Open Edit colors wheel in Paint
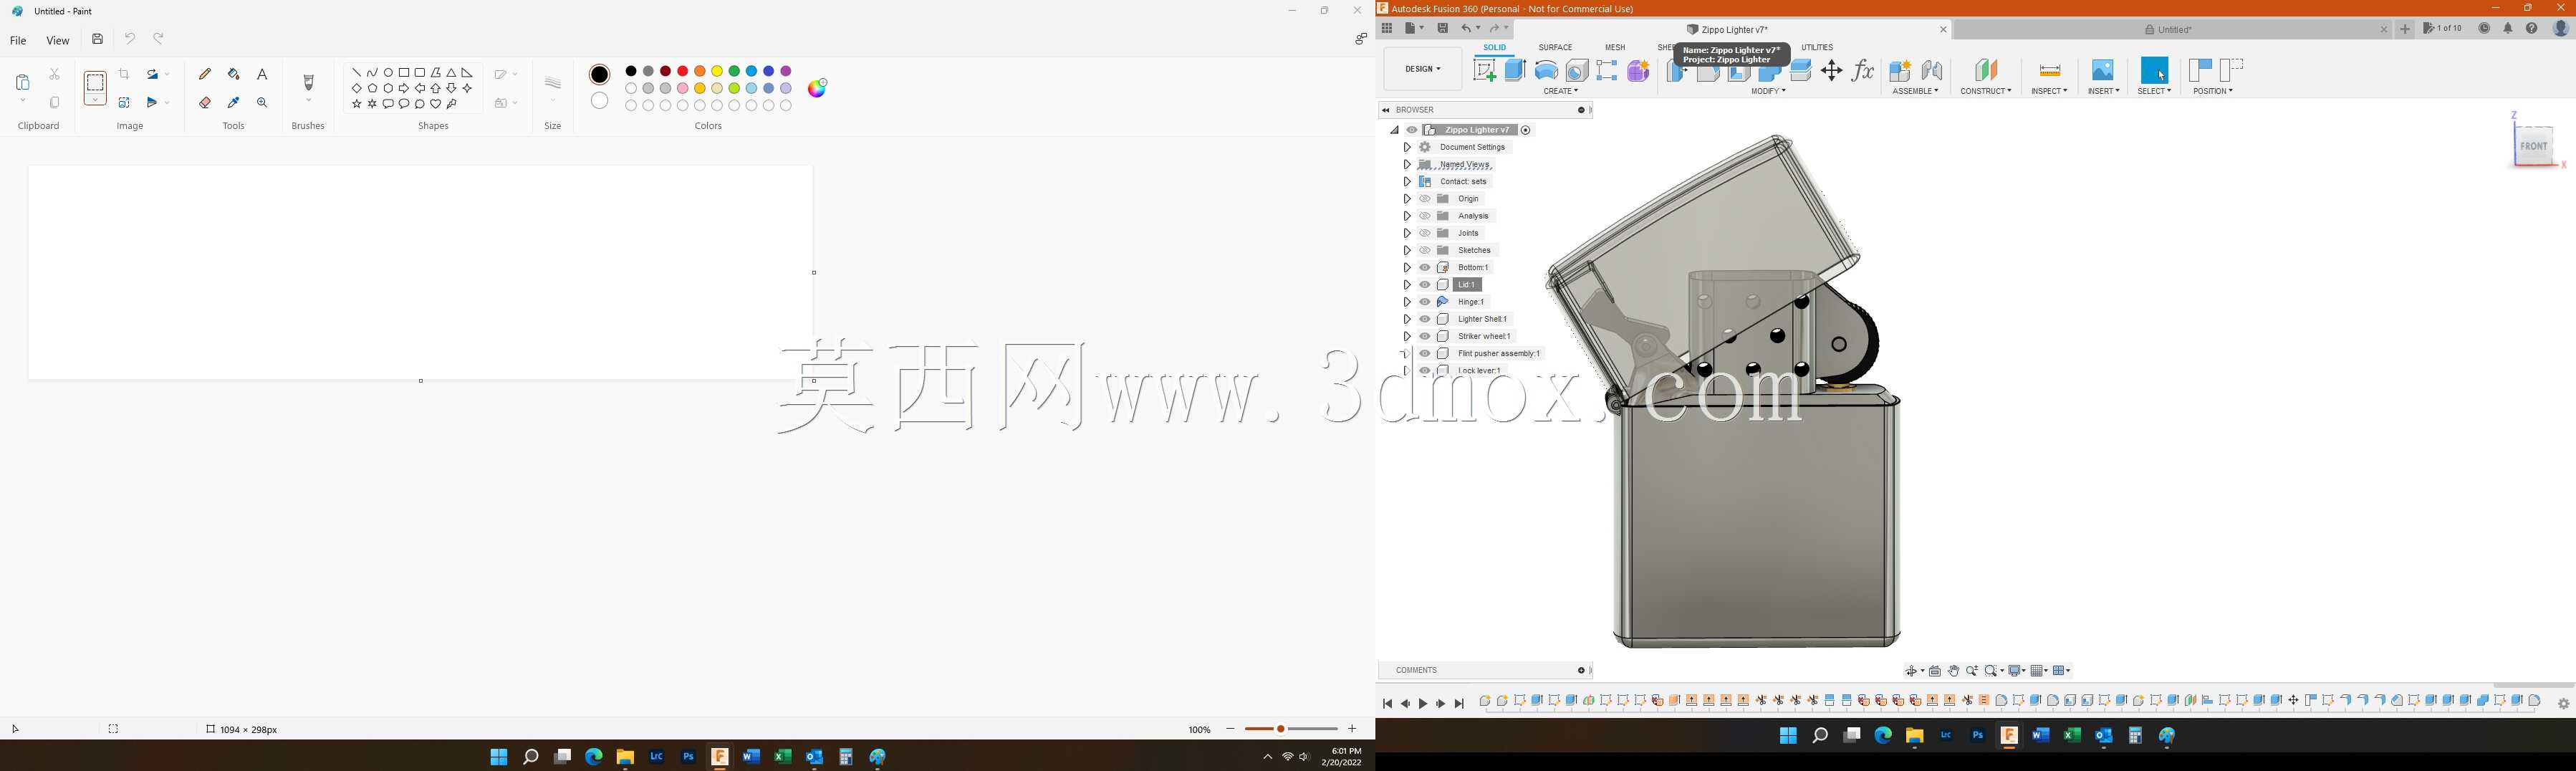Viewport: 2576px width, 771px height. pyautogui.click(x=818, y=88)
